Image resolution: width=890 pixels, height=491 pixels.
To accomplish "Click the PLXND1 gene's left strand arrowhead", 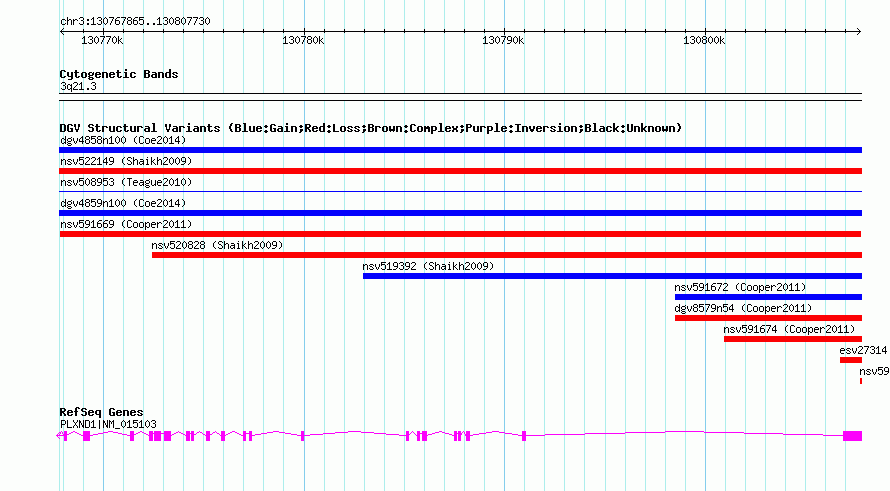I will [x=59, y=436].
